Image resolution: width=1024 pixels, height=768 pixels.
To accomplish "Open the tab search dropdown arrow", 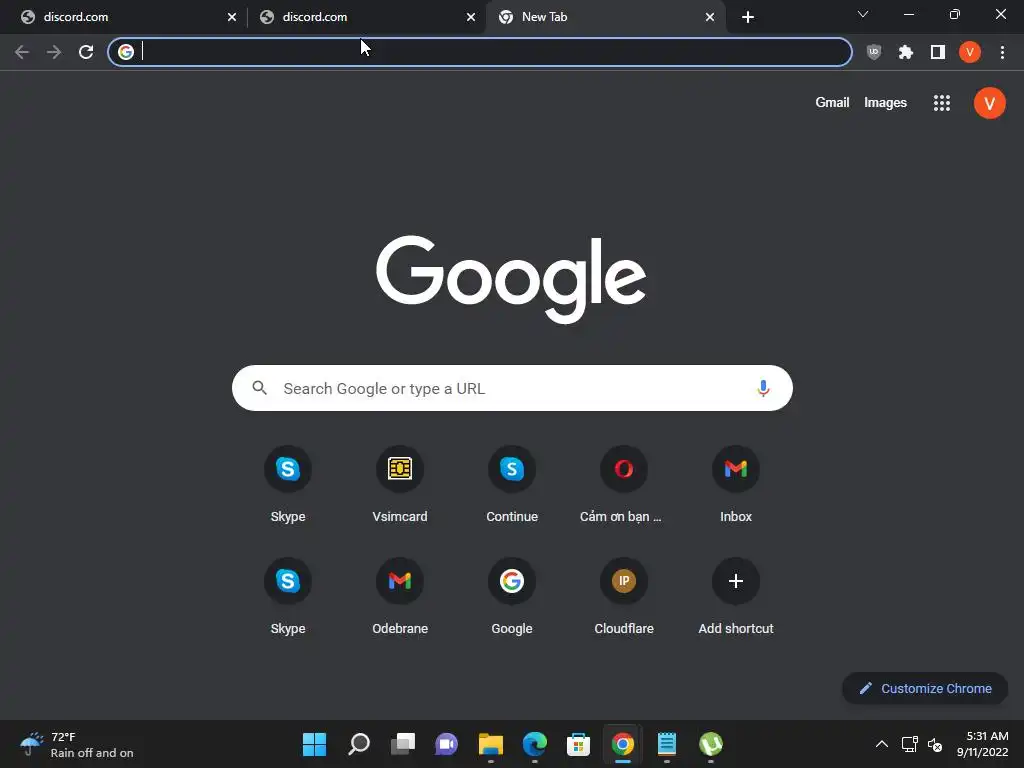I will click(863, 14).
